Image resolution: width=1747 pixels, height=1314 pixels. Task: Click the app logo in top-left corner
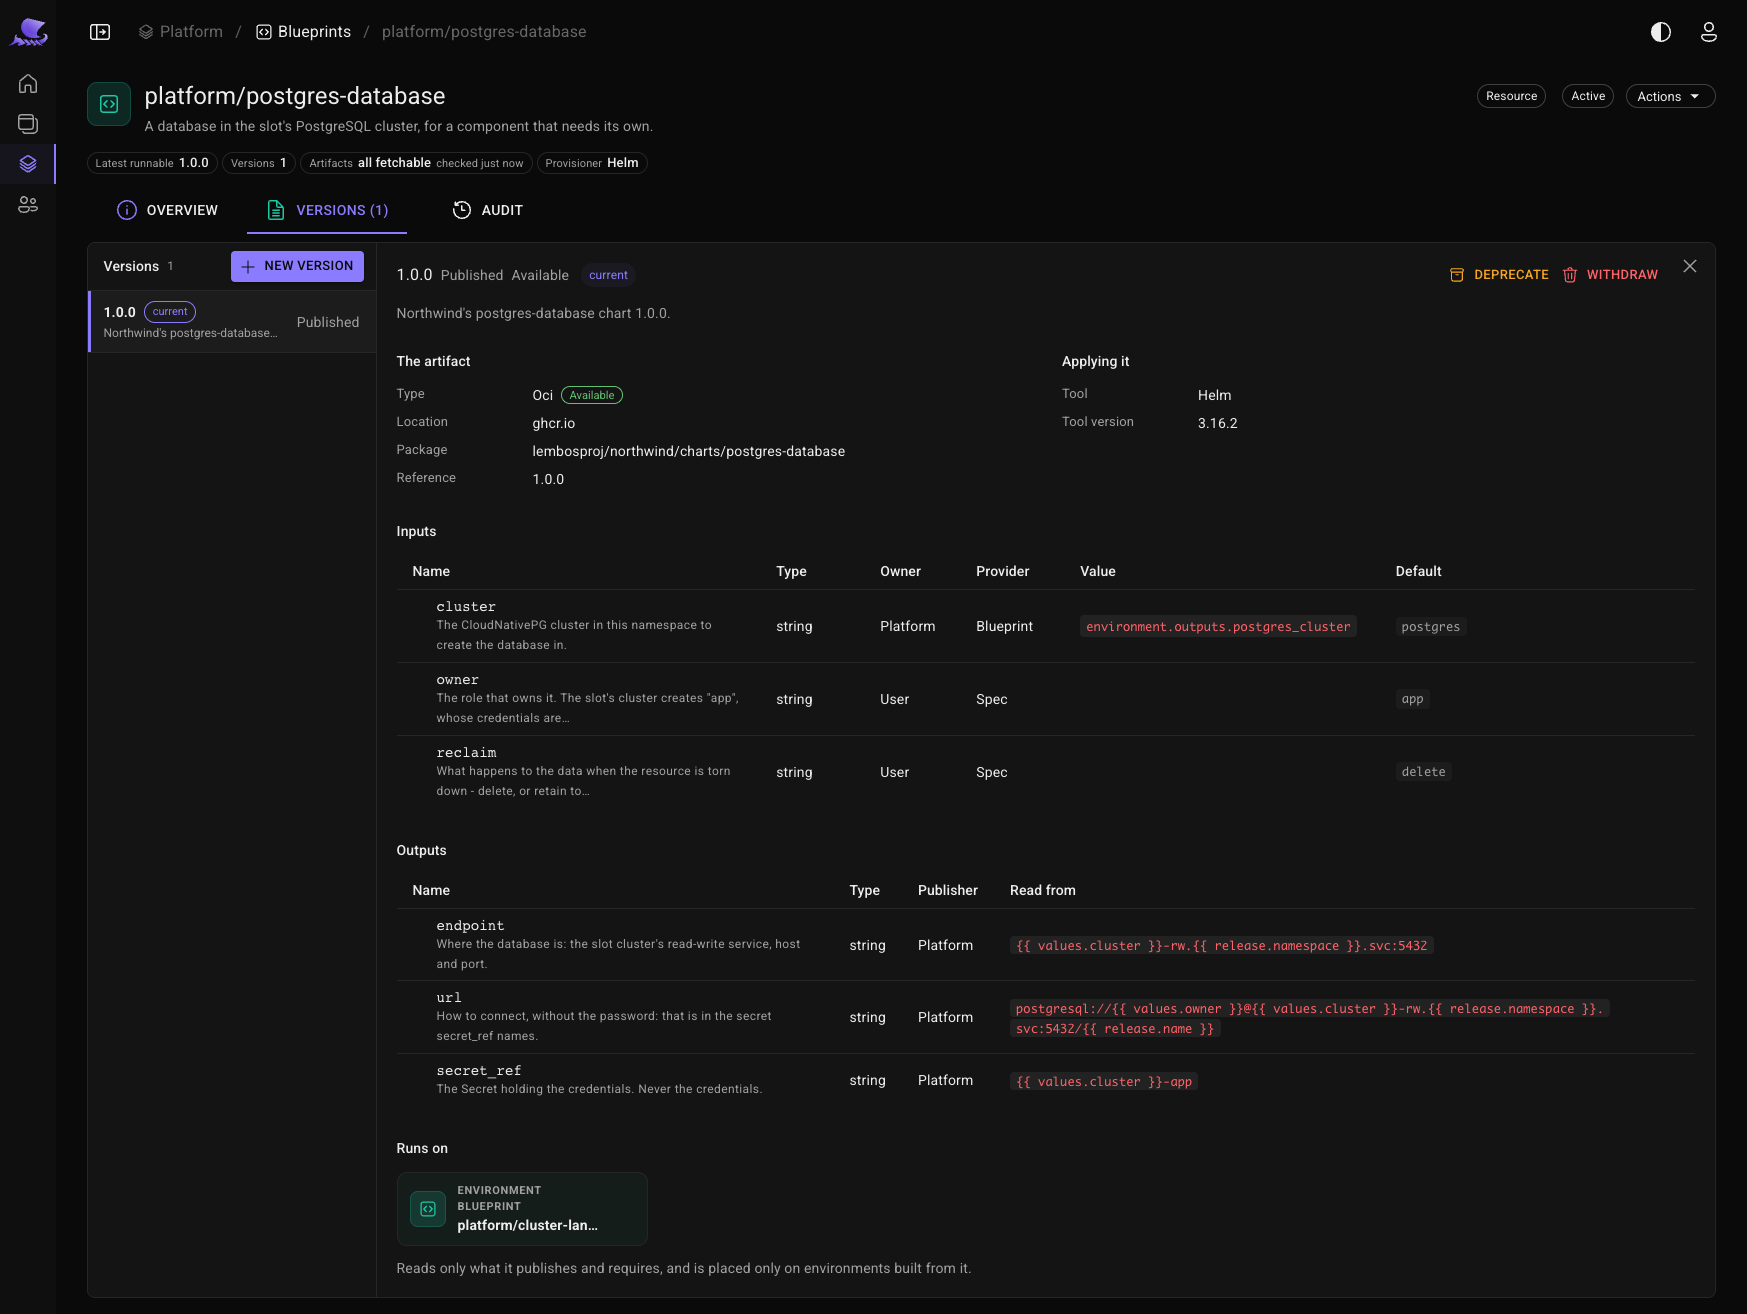(29, 32)
